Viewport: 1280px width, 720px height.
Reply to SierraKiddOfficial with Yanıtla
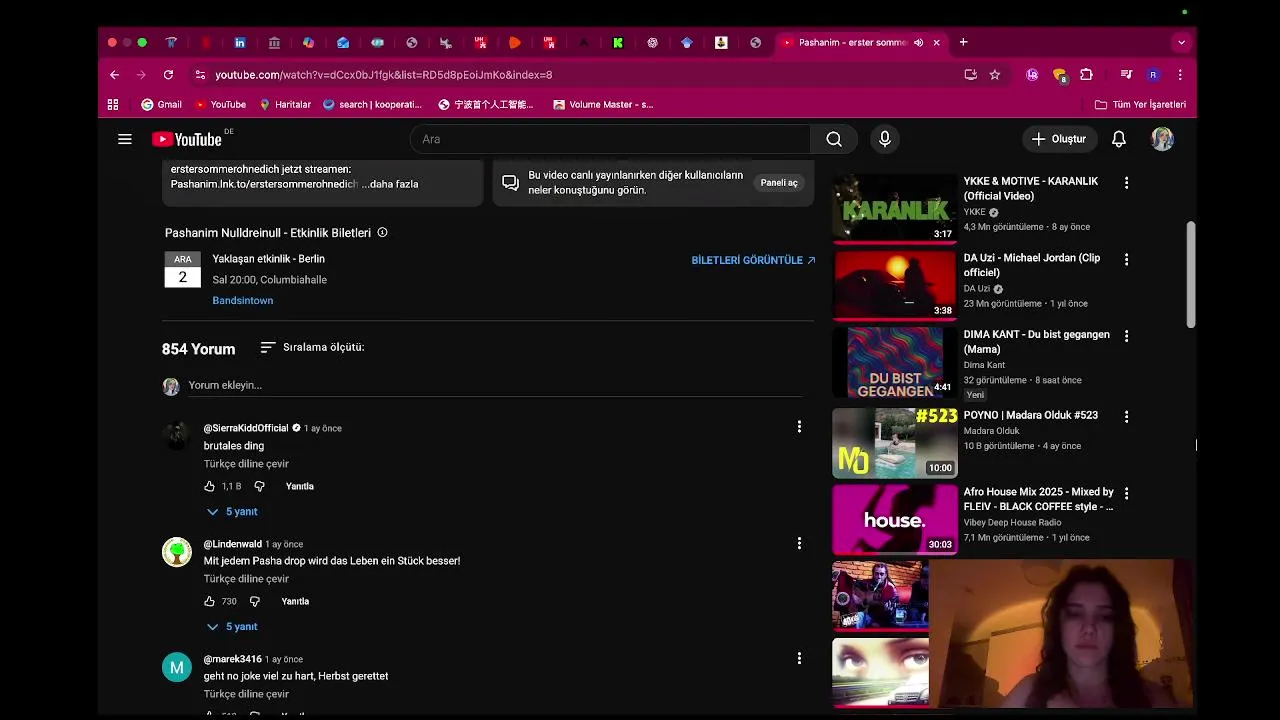300,486
